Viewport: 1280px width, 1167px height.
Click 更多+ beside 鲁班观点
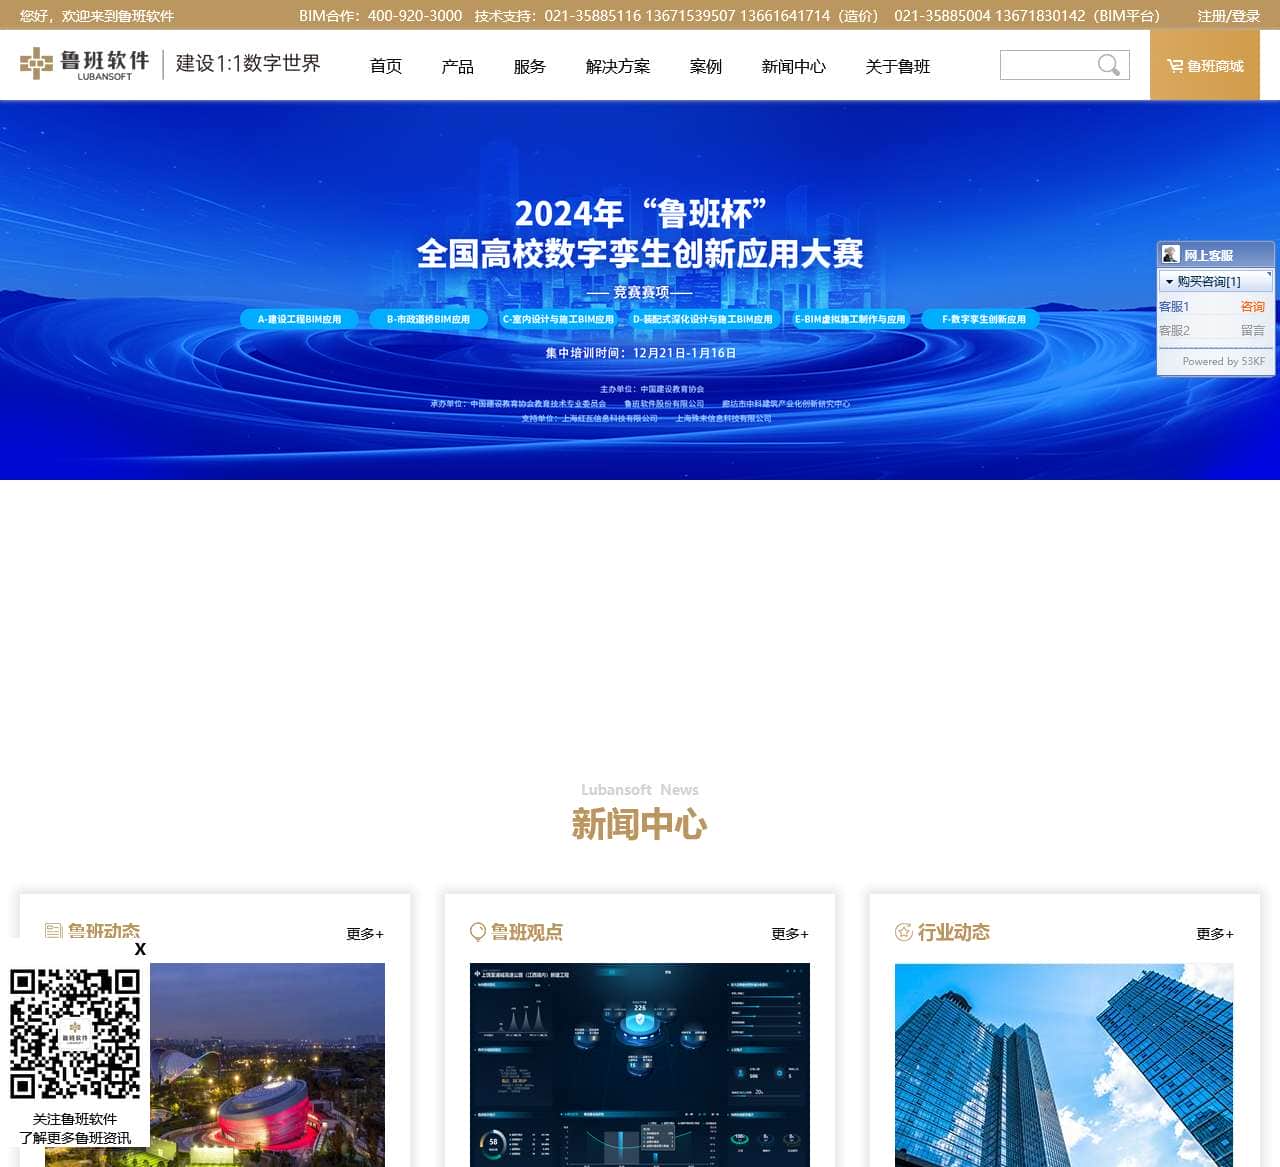click(790, 934)
